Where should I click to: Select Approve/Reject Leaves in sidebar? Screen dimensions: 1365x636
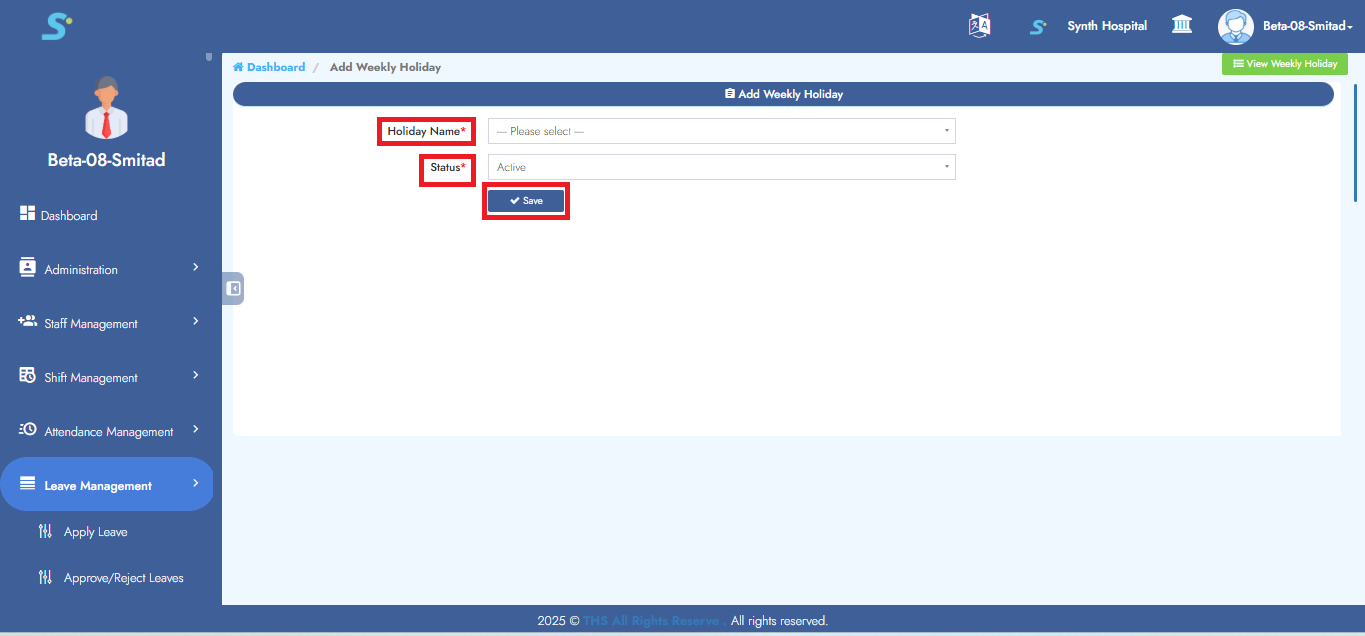123,578
